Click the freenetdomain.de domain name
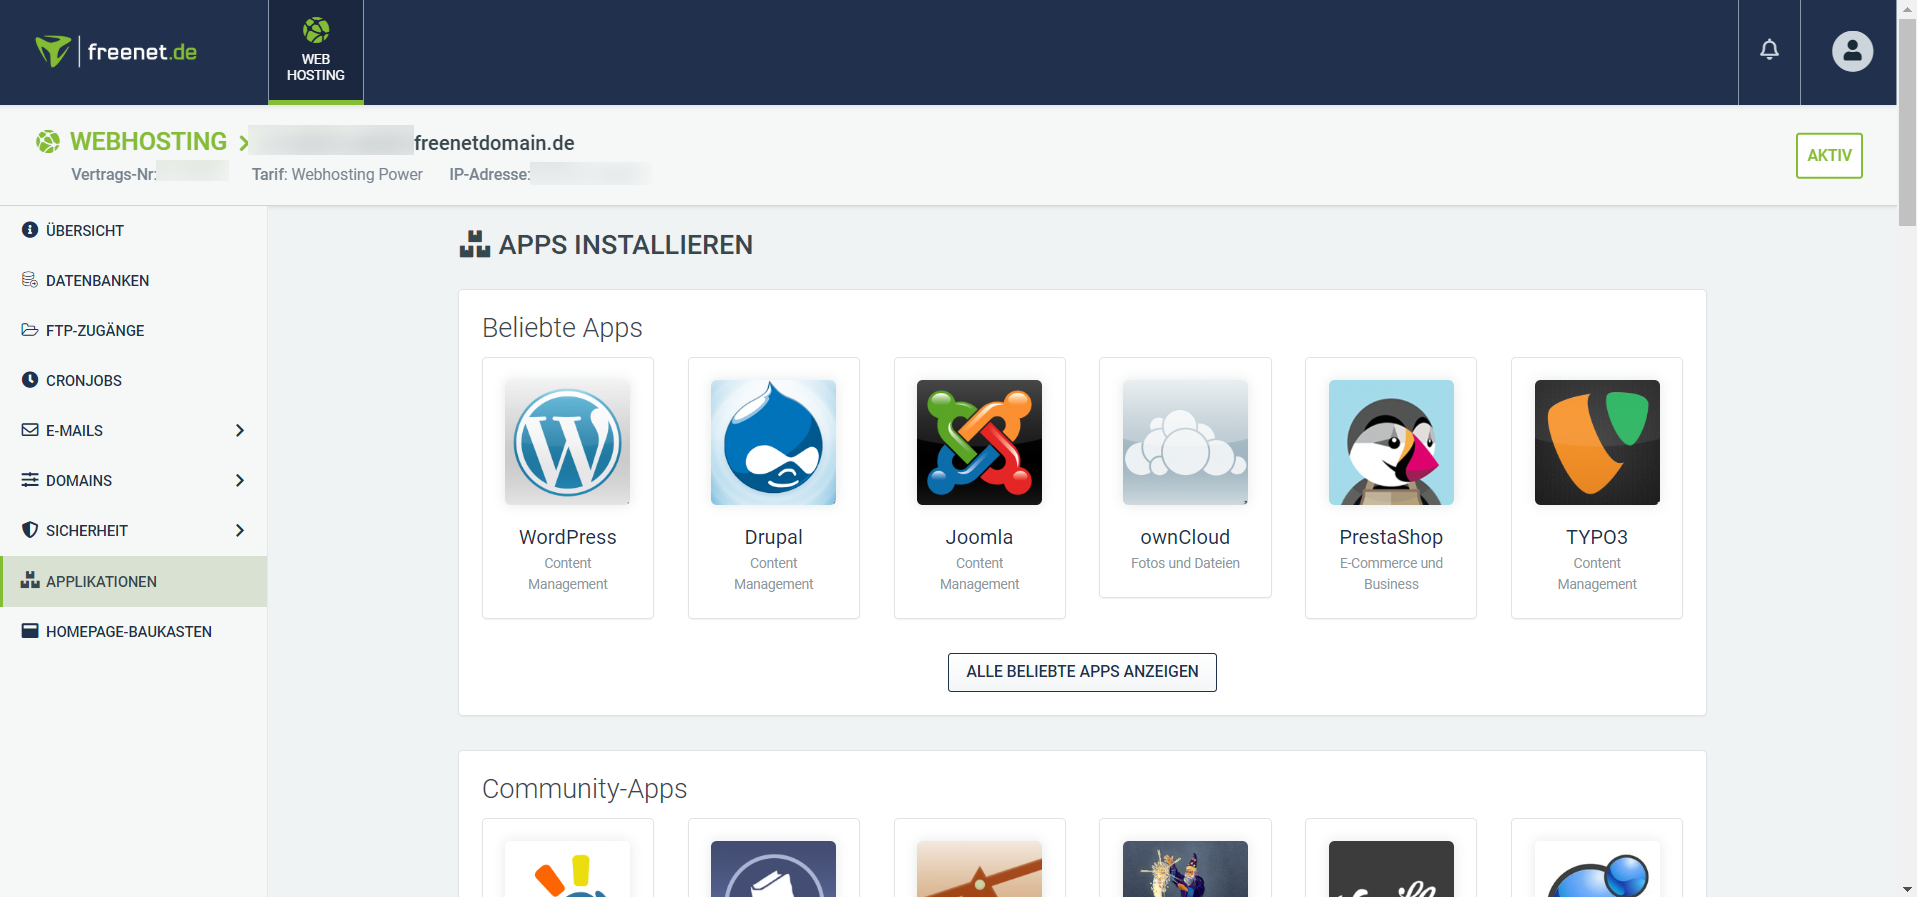1917x897 pixels. (x=494, y=143)
